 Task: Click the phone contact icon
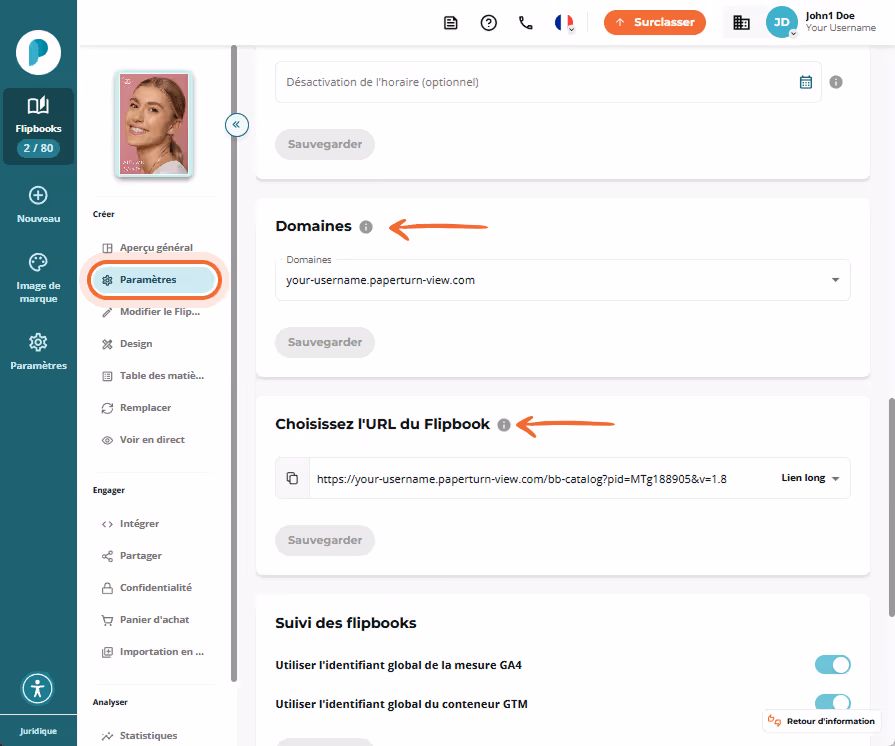coord(526,23)
